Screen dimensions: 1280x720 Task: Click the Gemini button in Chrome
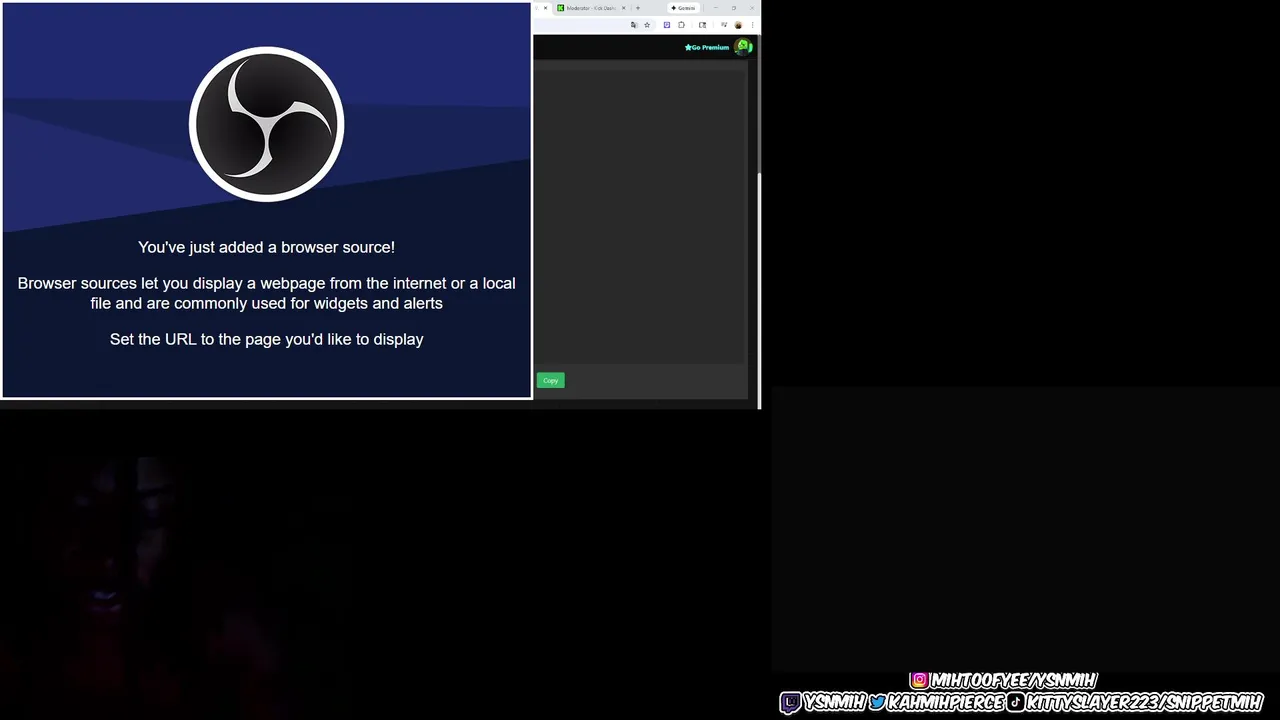[684, 8]
